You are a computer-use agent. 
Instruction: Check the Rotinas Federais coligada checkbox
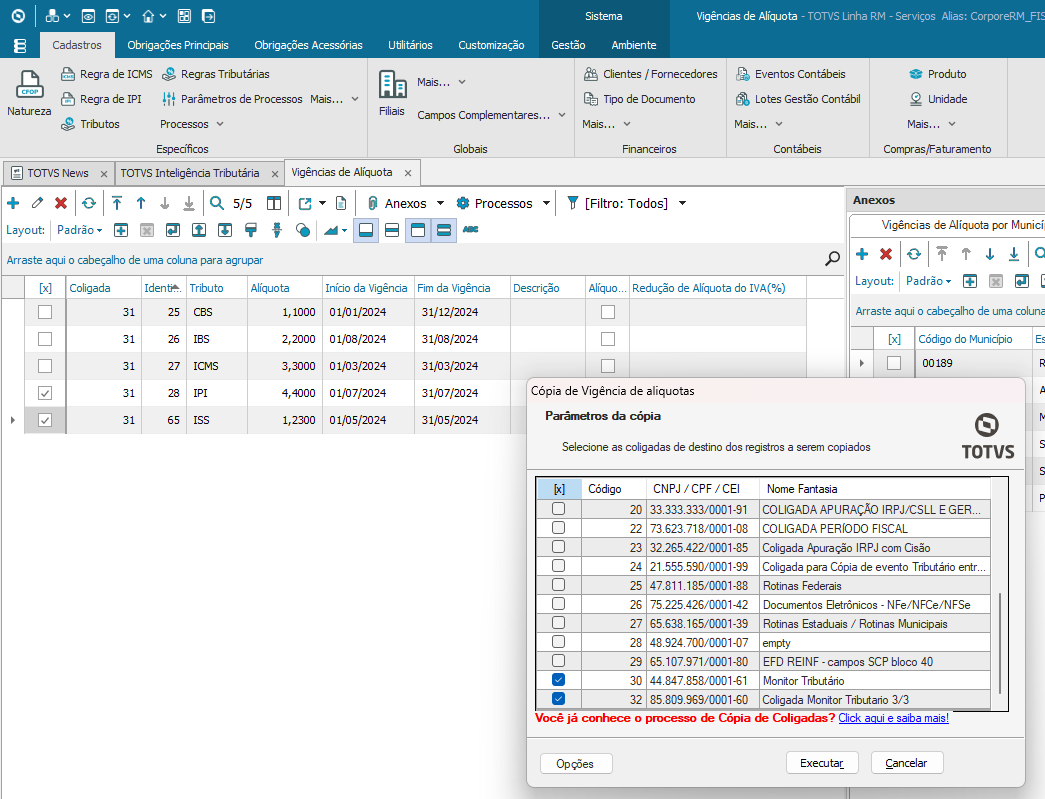coord(558,585)
